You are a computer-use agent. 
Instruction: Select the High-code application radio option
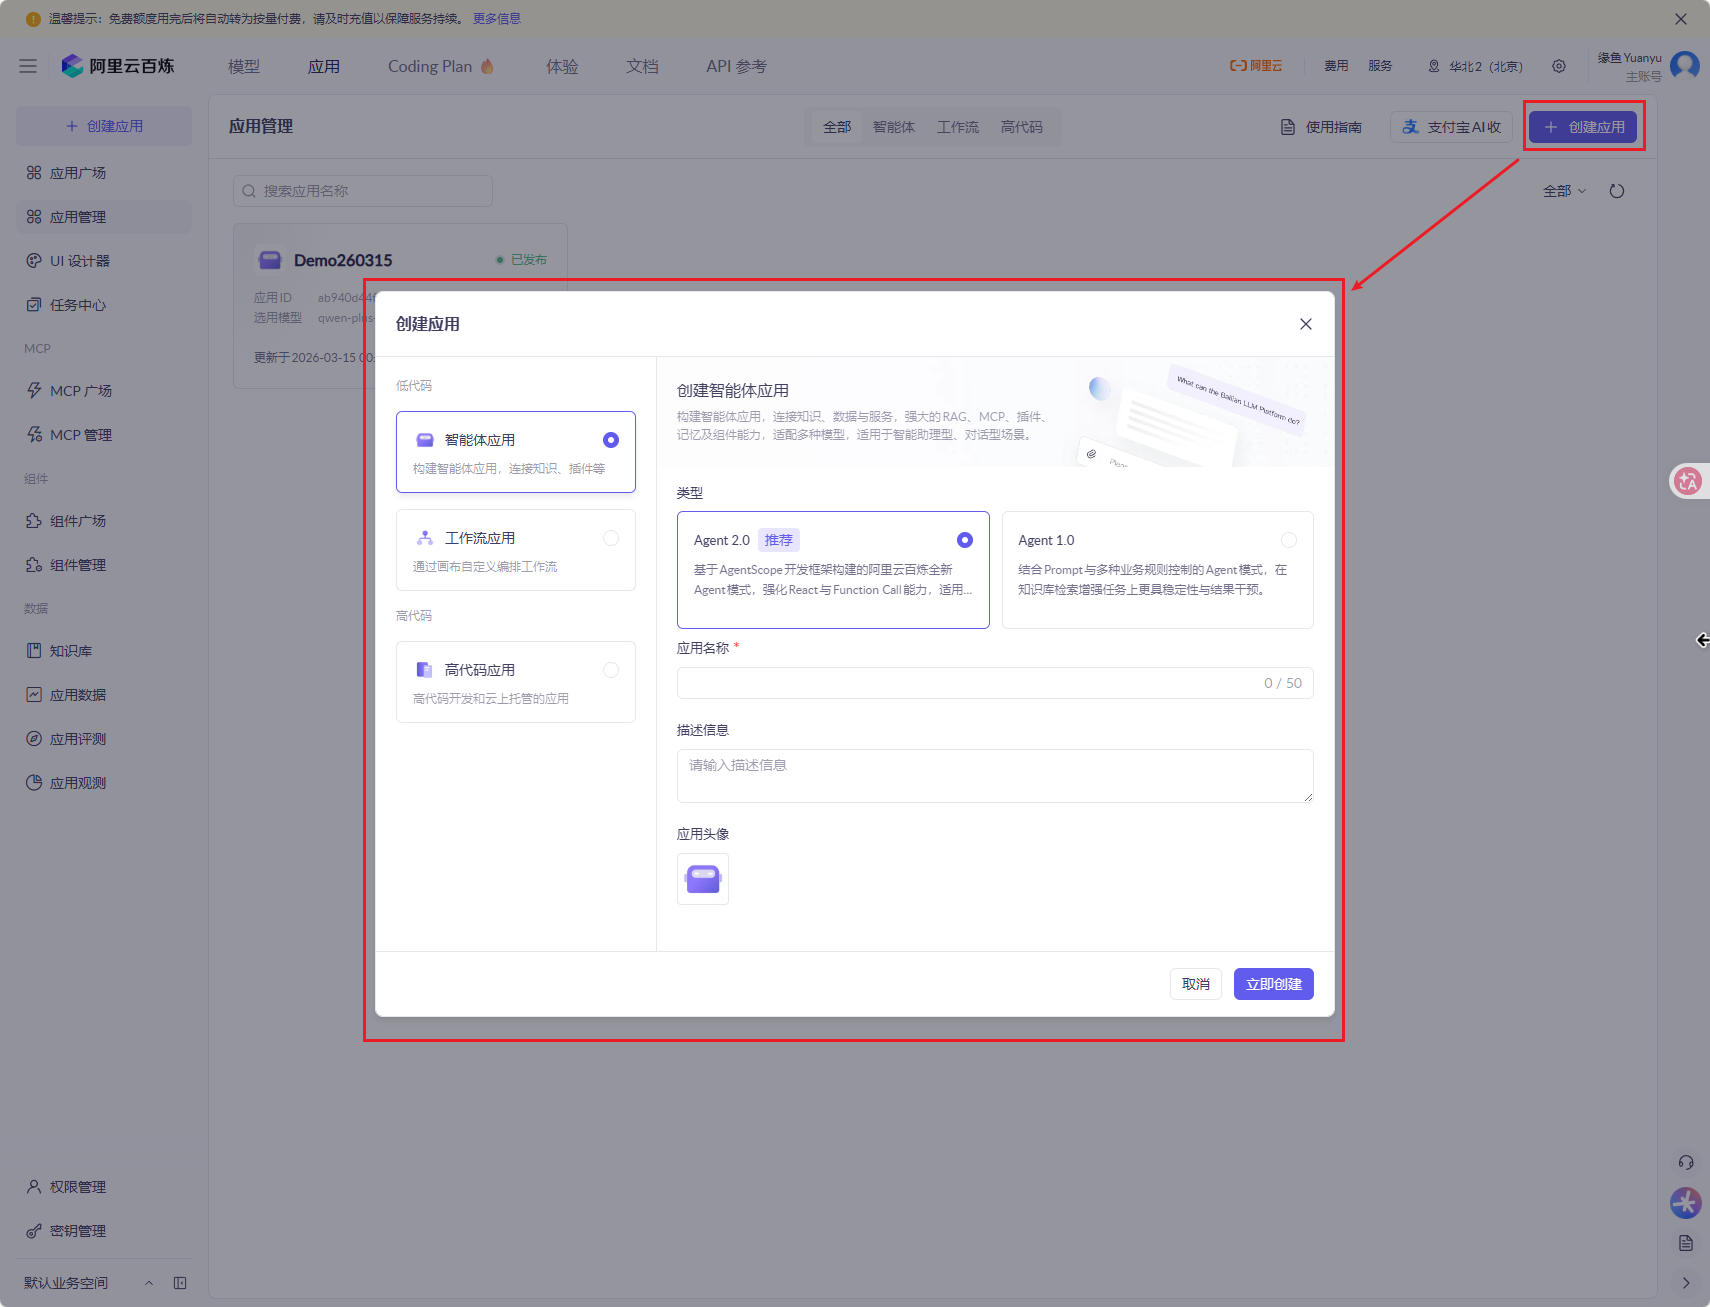[x=610, y=670]
